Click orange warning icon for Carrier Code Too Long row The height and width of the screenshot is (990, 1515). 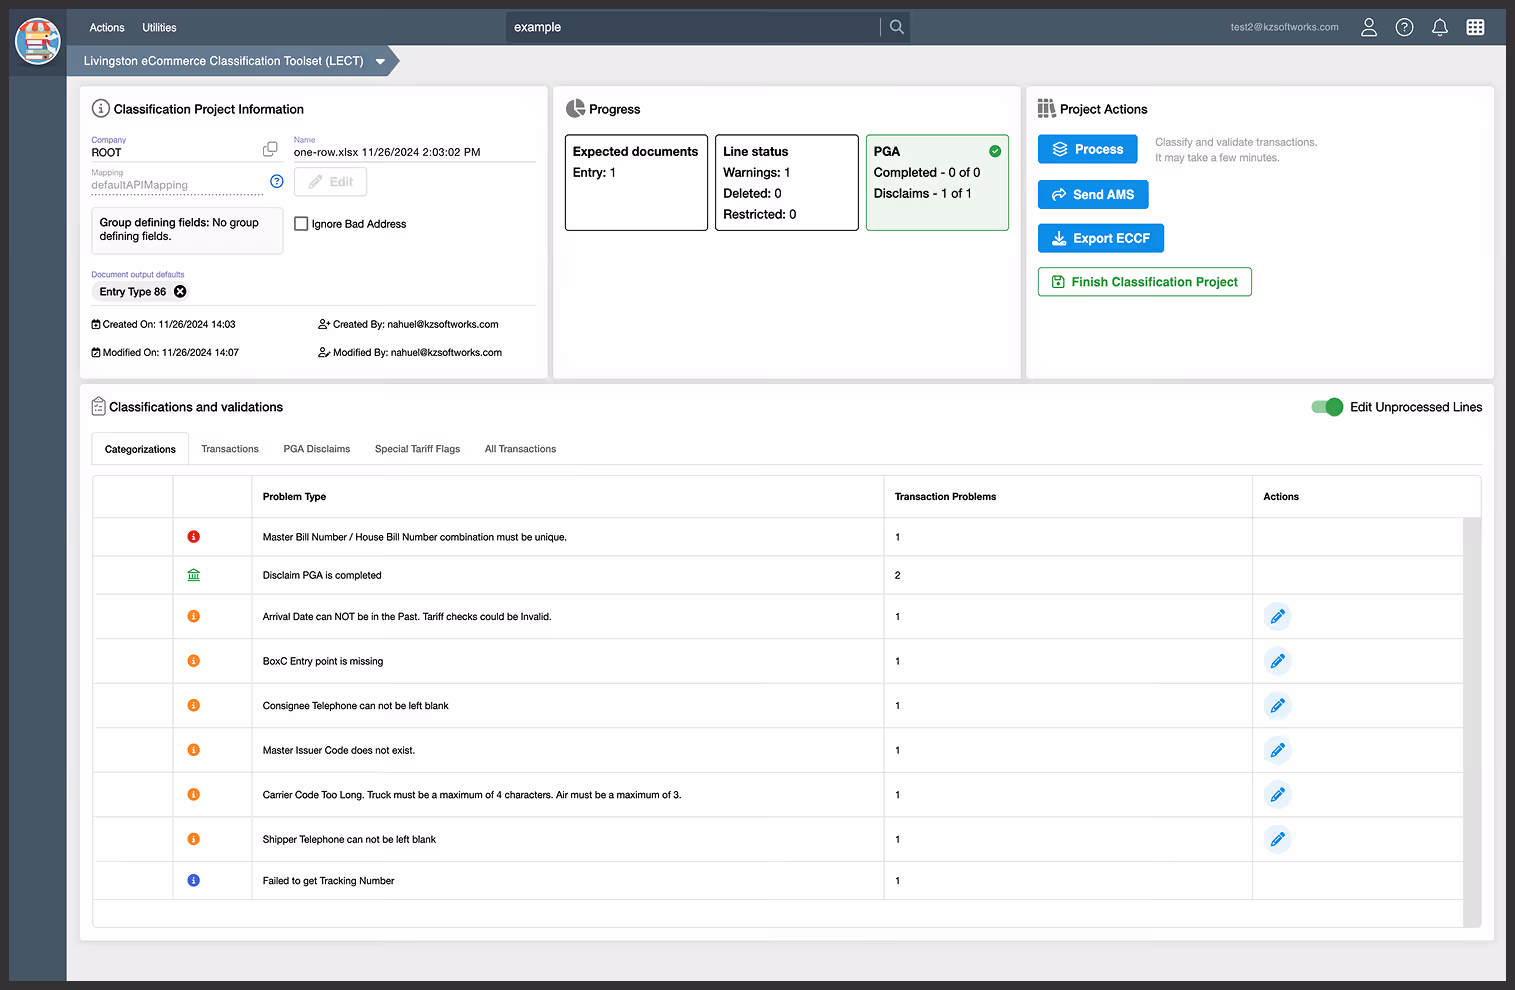[x=194, y=795]
